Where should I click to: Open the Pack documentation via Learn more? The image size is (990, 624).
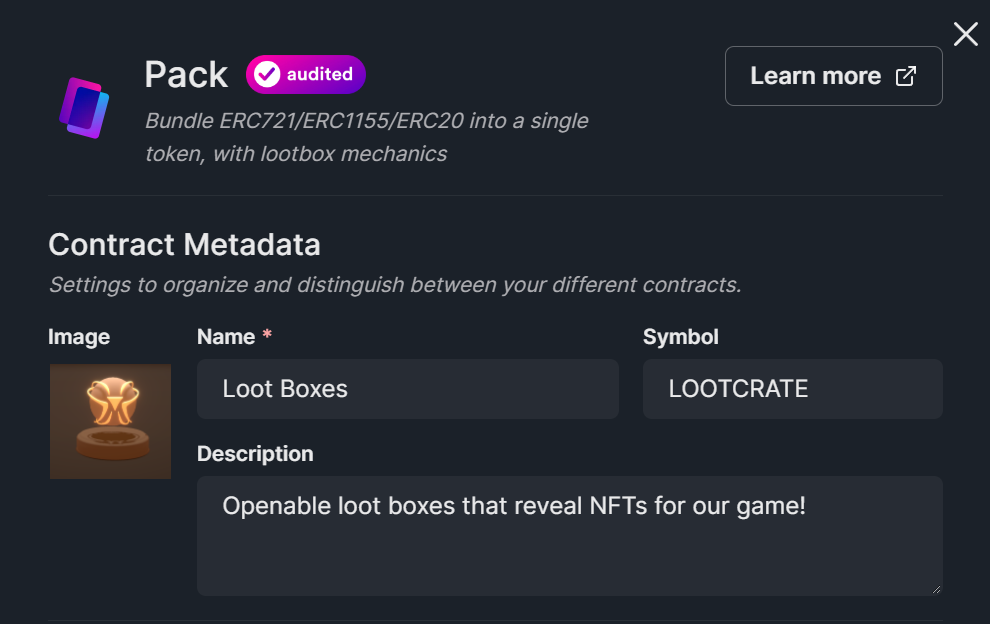(x=833, y=75)
